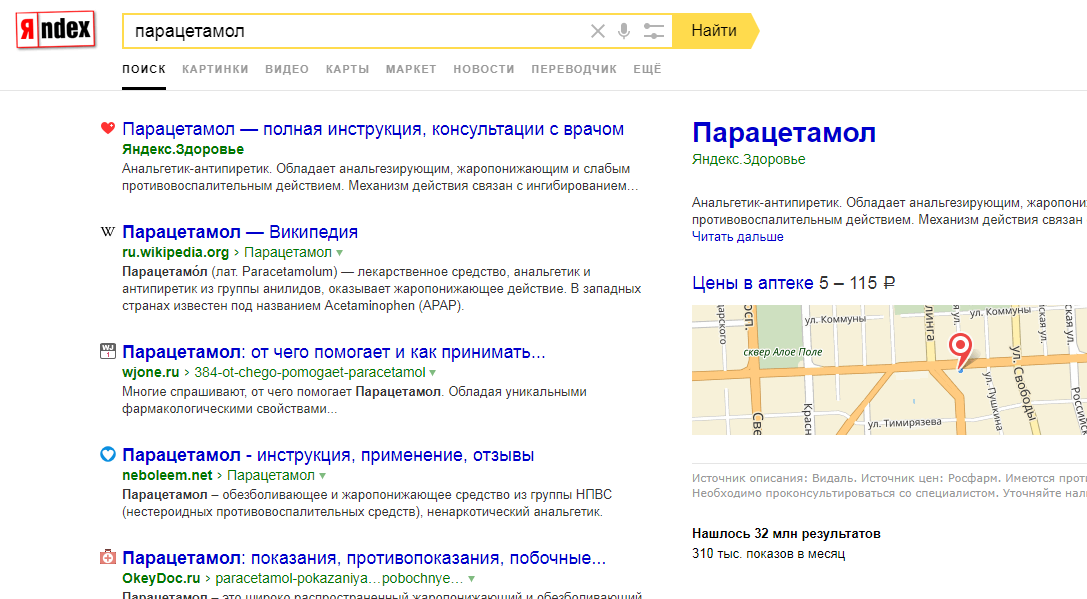Click the OkeyDoc medical kit favicon
This screenshot has height=599, width=1087.
(x=108, y=558)
